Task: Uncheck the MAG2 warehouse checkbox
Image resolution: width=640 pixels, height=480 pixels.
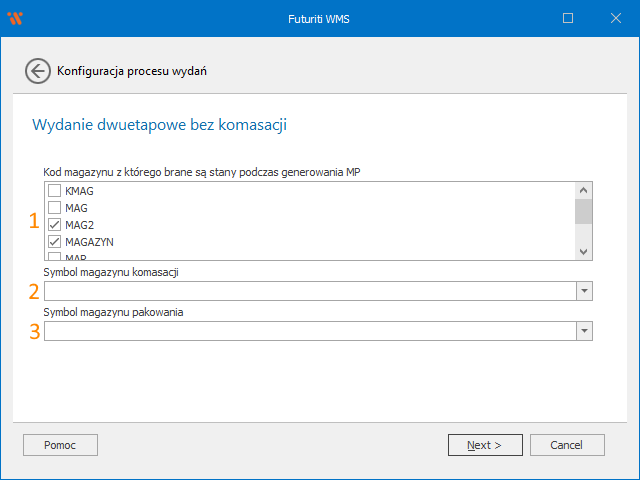Action: (x=54, y=225)
